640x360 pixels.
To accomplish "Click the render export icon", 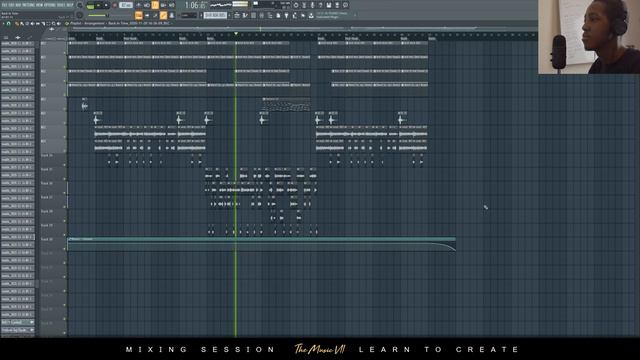I will coord(337,5).
